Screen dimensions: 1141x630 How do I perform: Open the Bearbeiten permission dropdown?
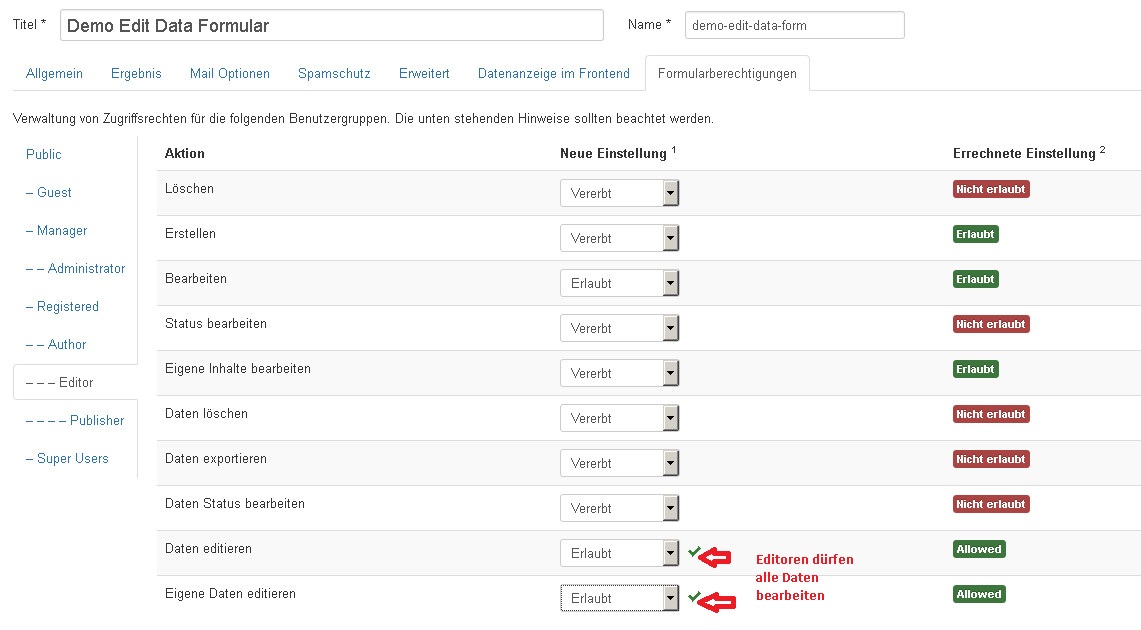click(619, 283)
